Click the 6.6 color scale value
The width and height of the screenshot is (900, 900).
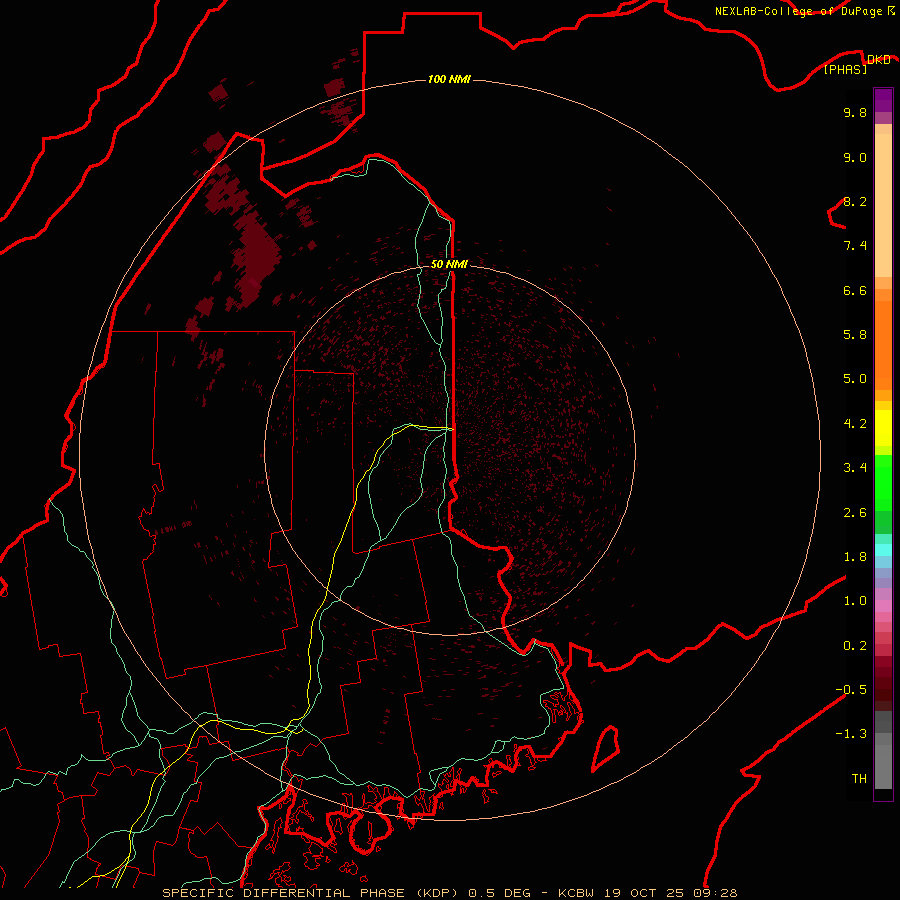pos(855,290)
